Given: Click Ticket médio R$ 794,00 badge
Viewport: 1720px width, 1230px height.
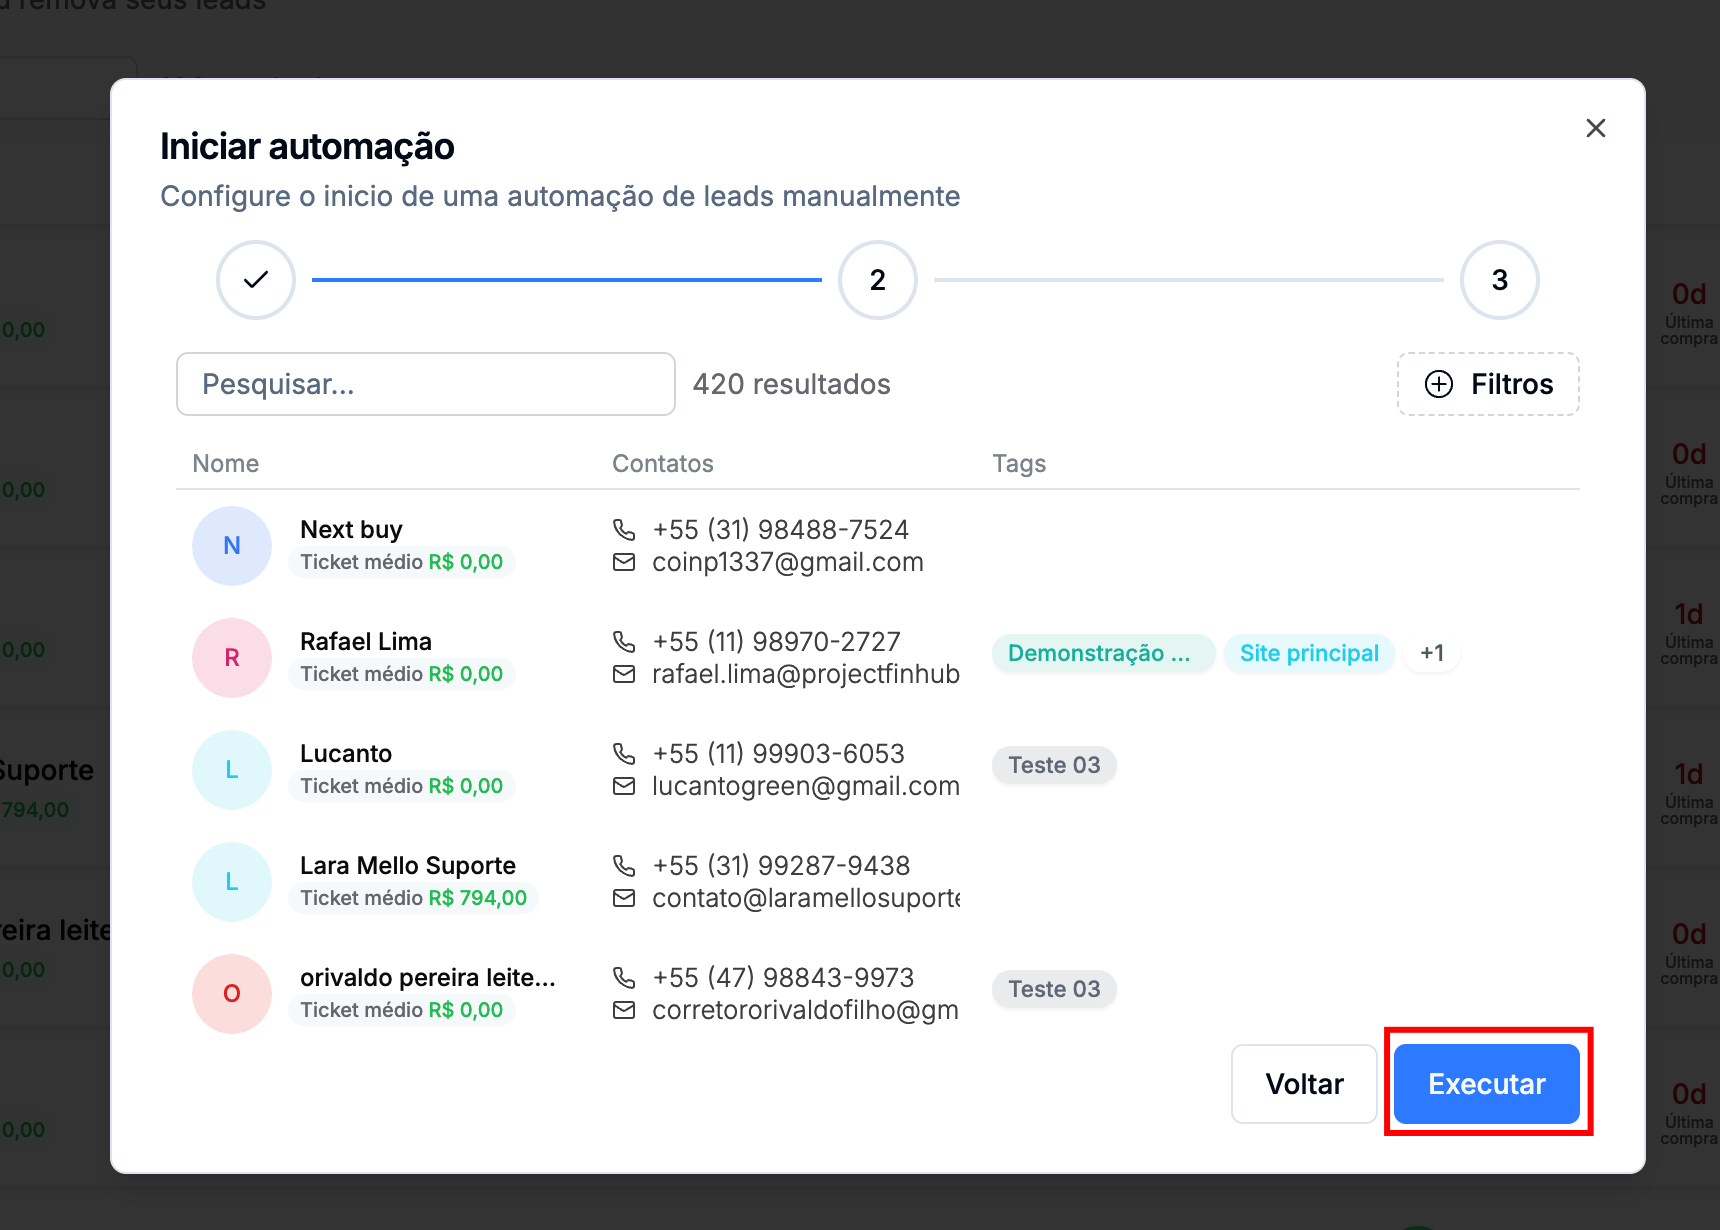Looking at the screenshot, I should pos(414,898).
